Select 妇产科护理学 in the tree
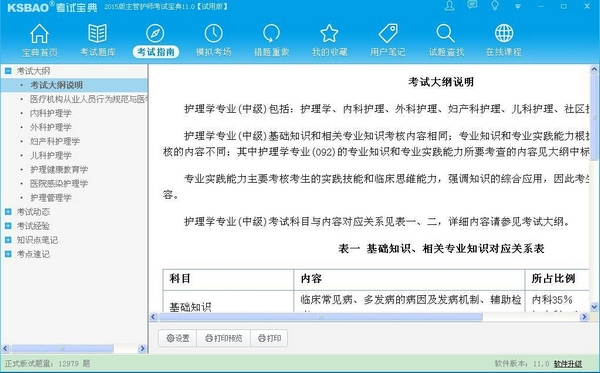The width and height of the screenshot is (600, 373). point(55,141)
